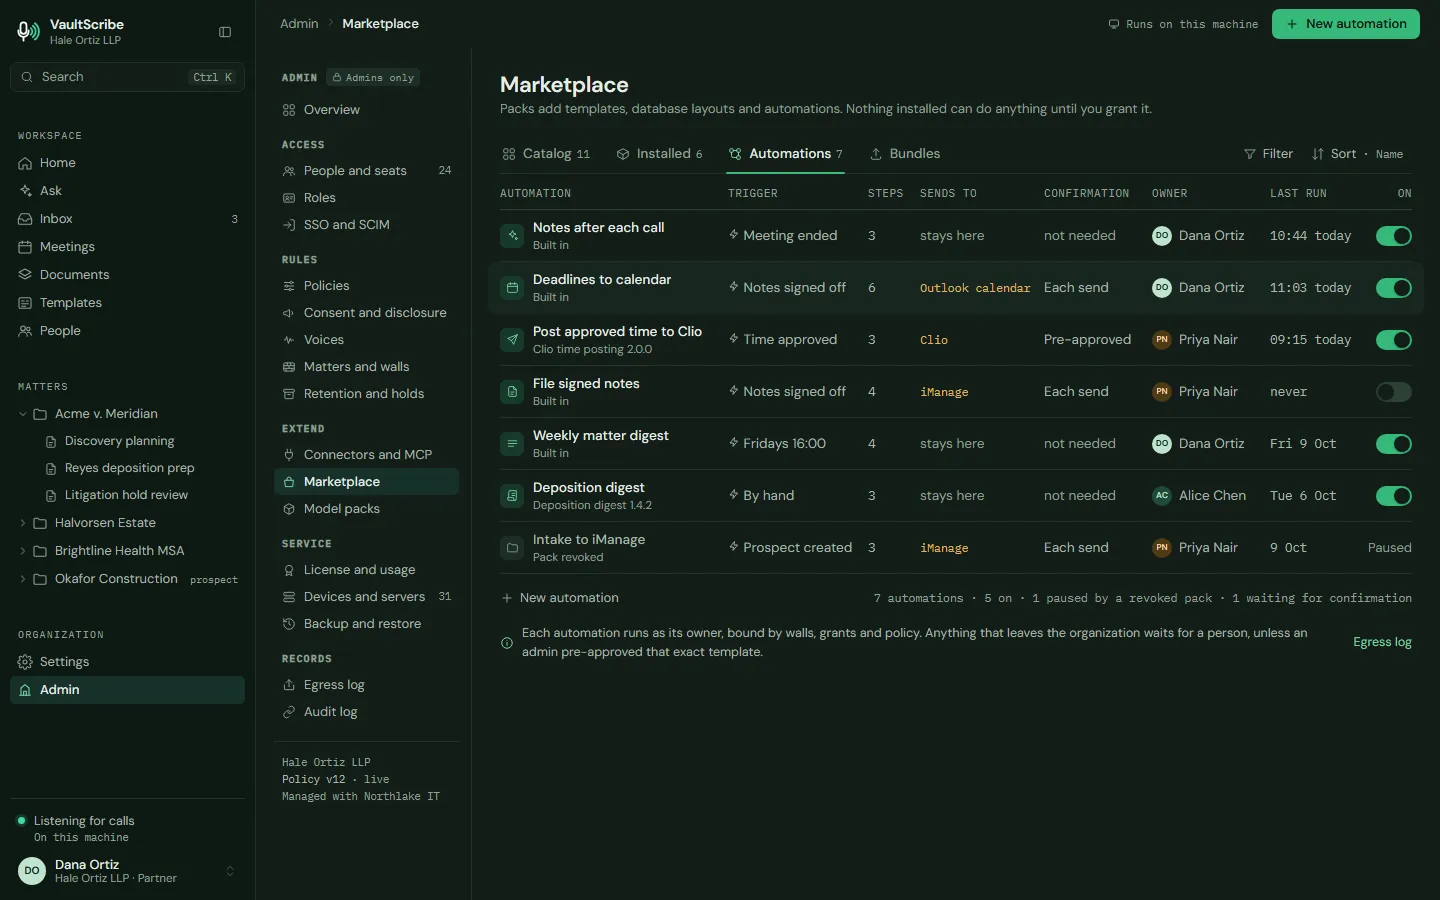Expand the Brightline Health MSA matter
This screenshot has height=900, width=1440.
coord(23,551)
